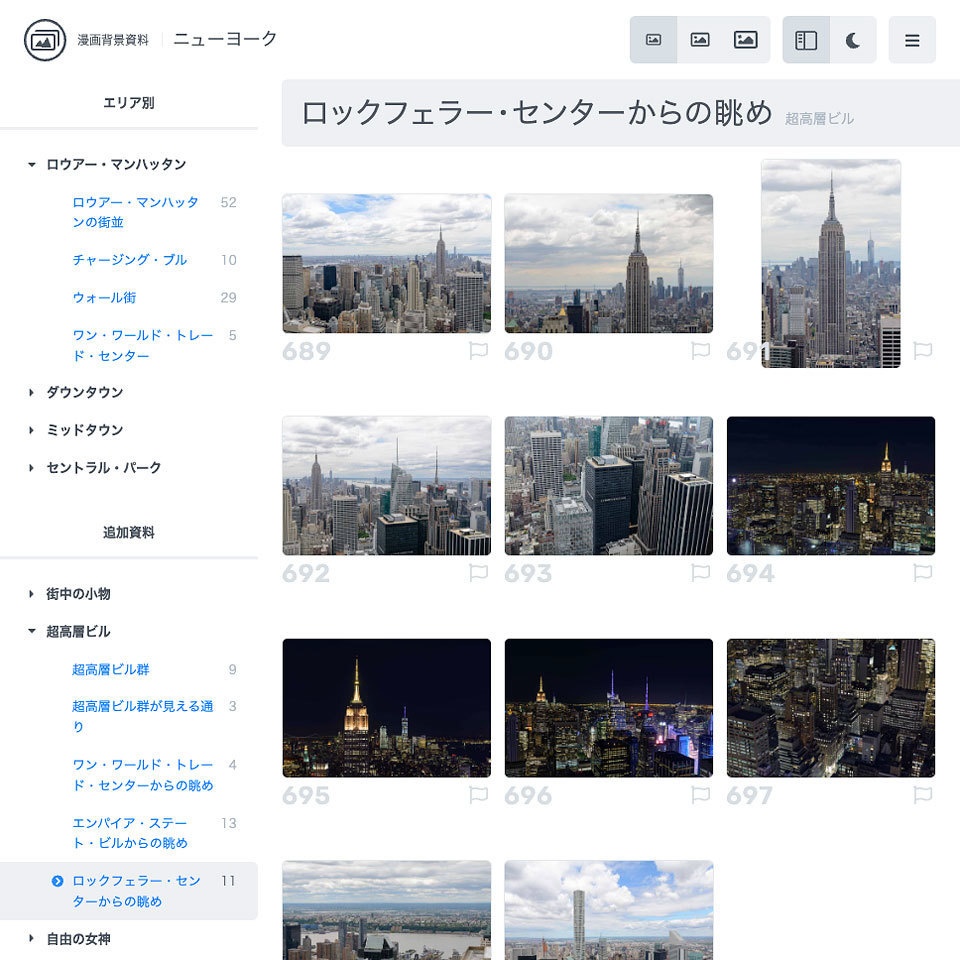Click the flag icon under image 693

pyautogui.click(x=702, y=572)
